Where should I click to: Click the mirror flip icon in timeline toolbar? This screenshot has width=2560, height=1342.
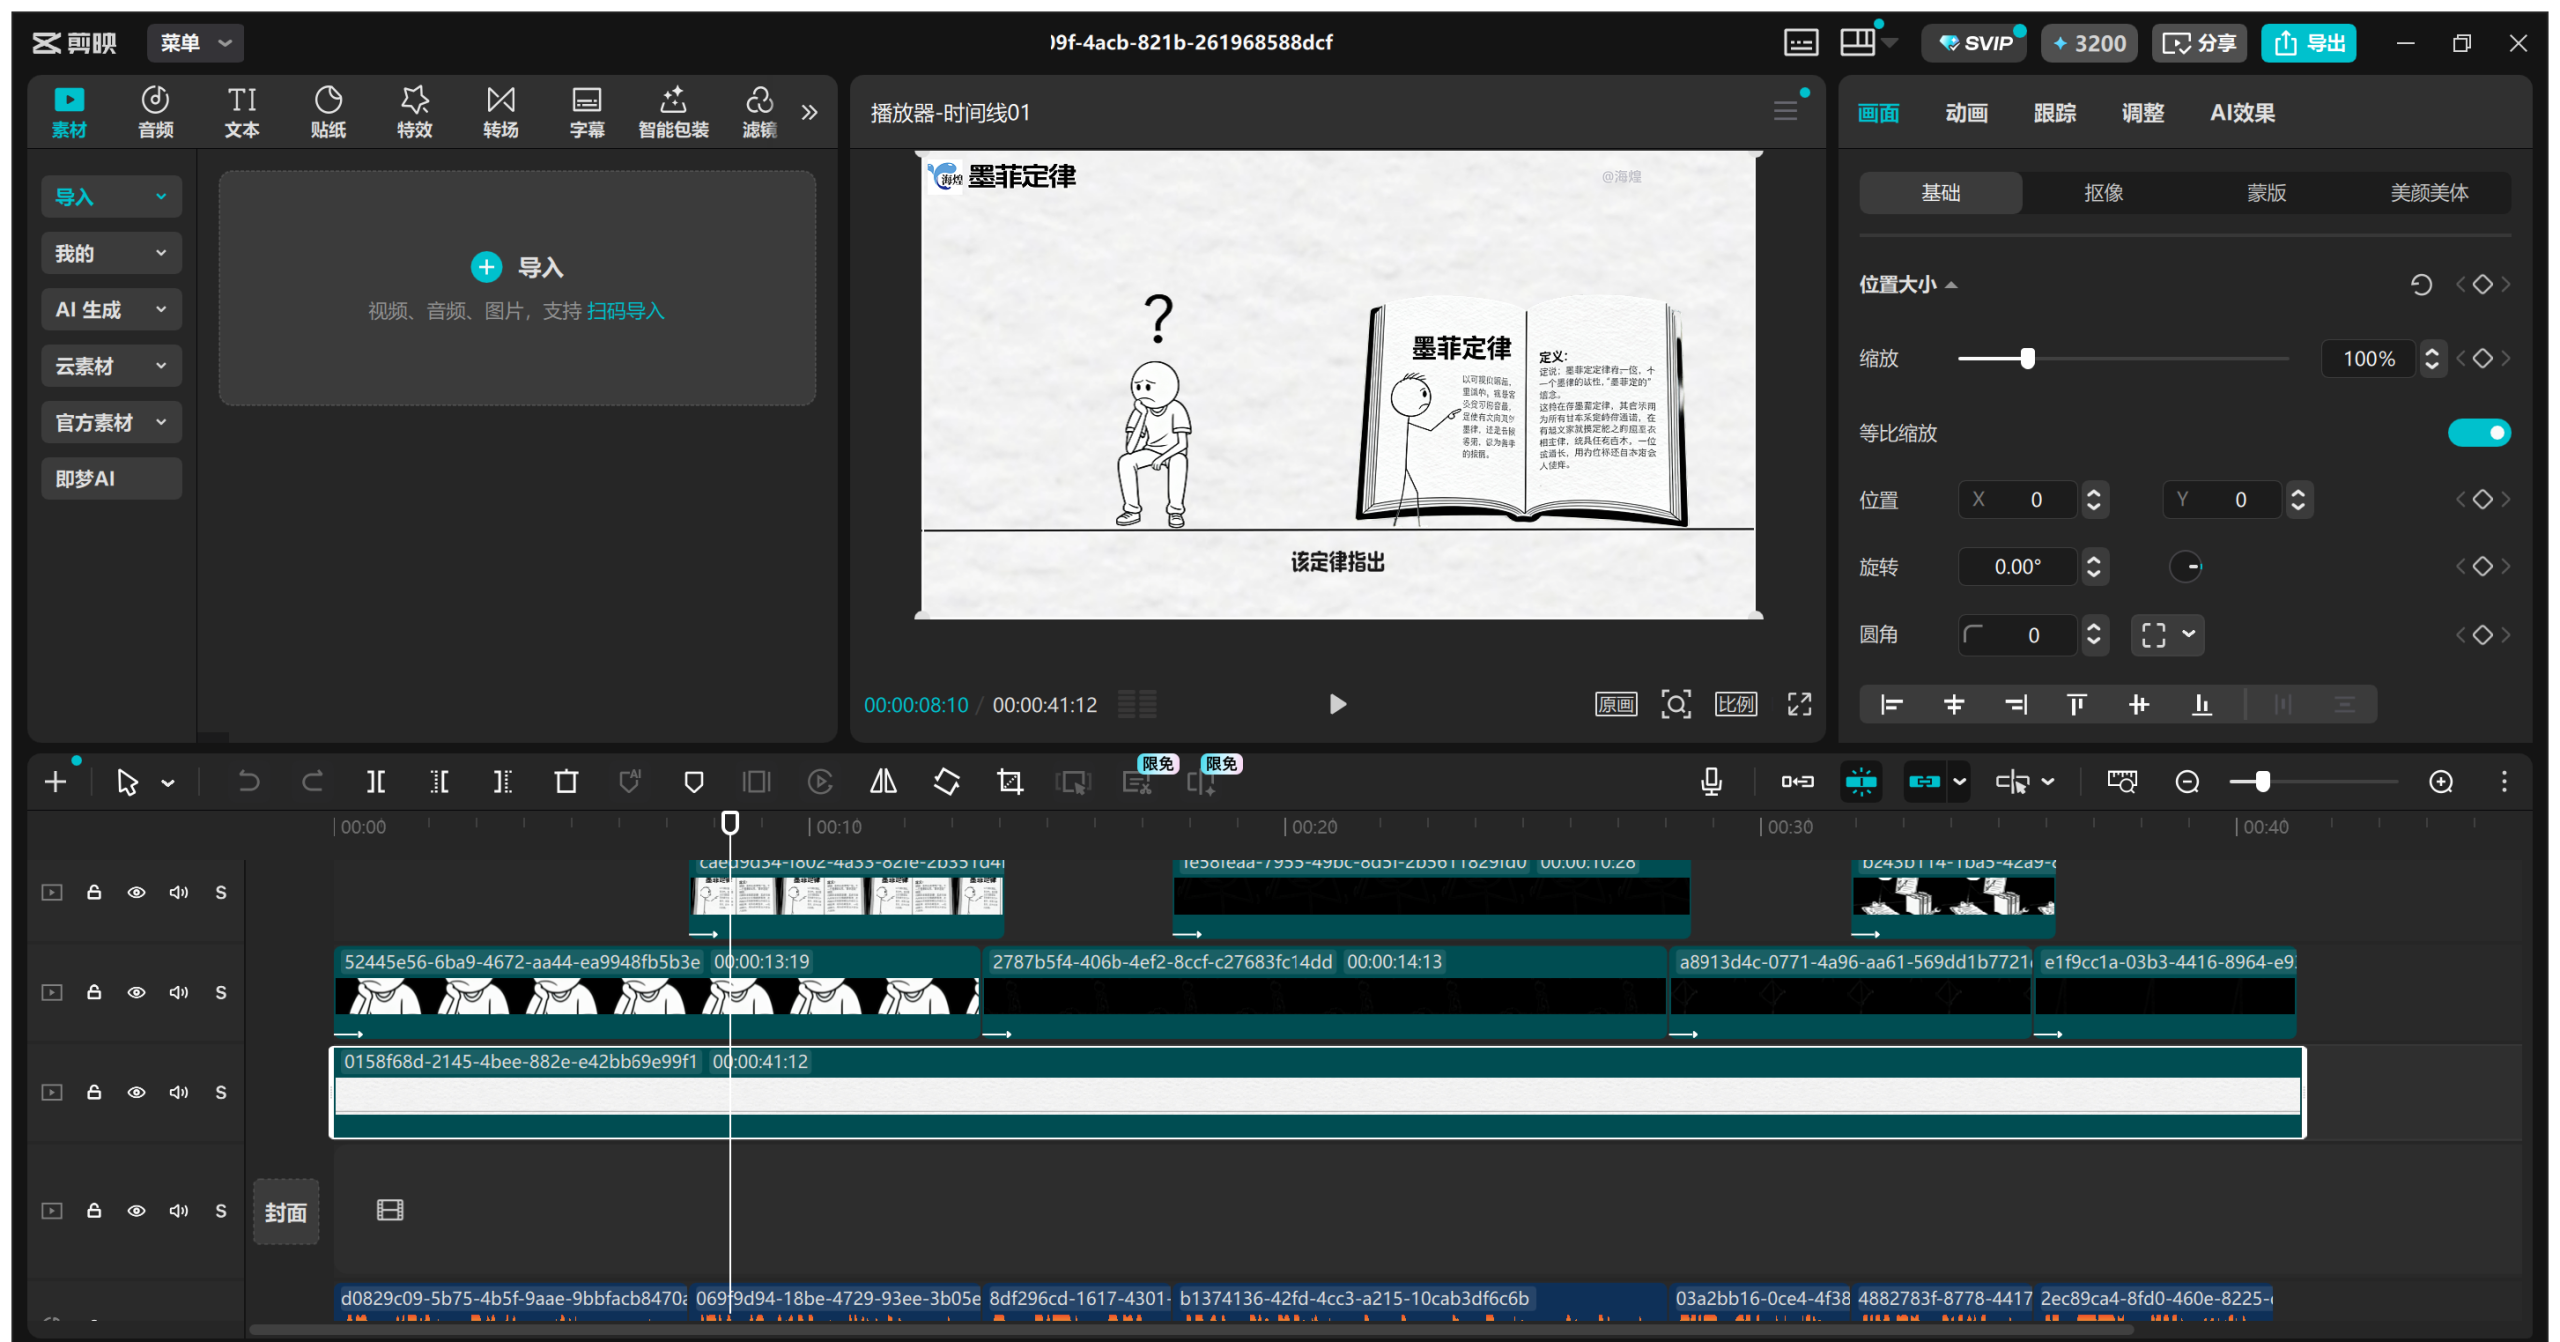coord(883,782)
